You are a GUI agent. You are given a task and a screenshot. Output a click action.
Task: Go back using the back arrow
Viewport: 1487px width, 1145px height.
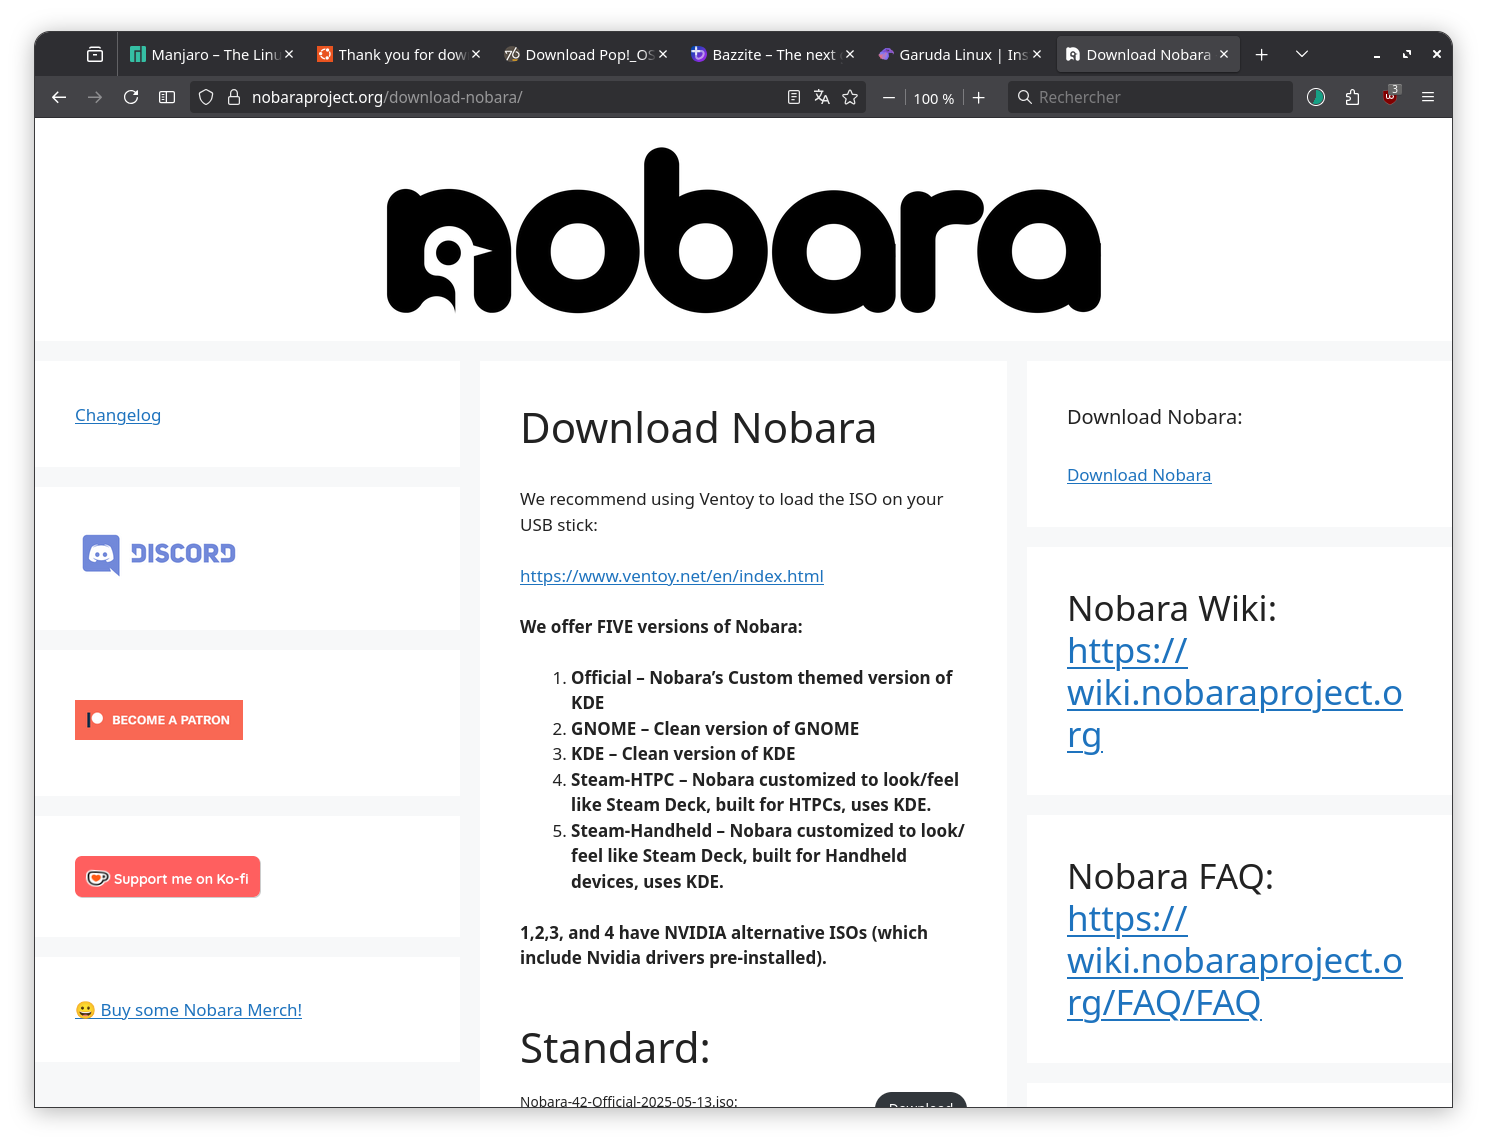coord(59,97)
